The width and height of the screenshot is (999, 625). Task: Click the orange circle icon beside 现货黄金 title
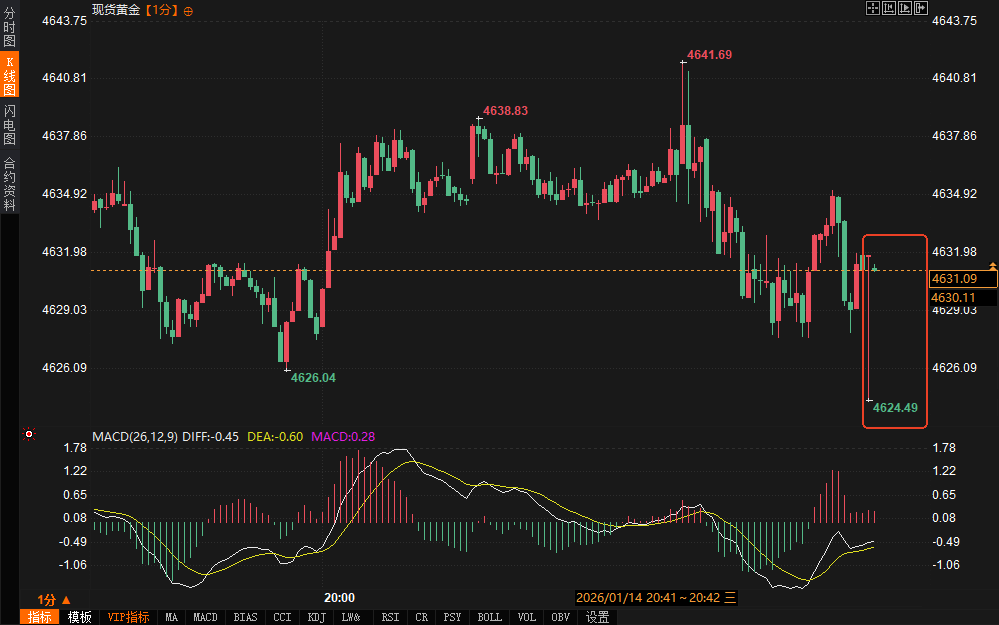190,10
